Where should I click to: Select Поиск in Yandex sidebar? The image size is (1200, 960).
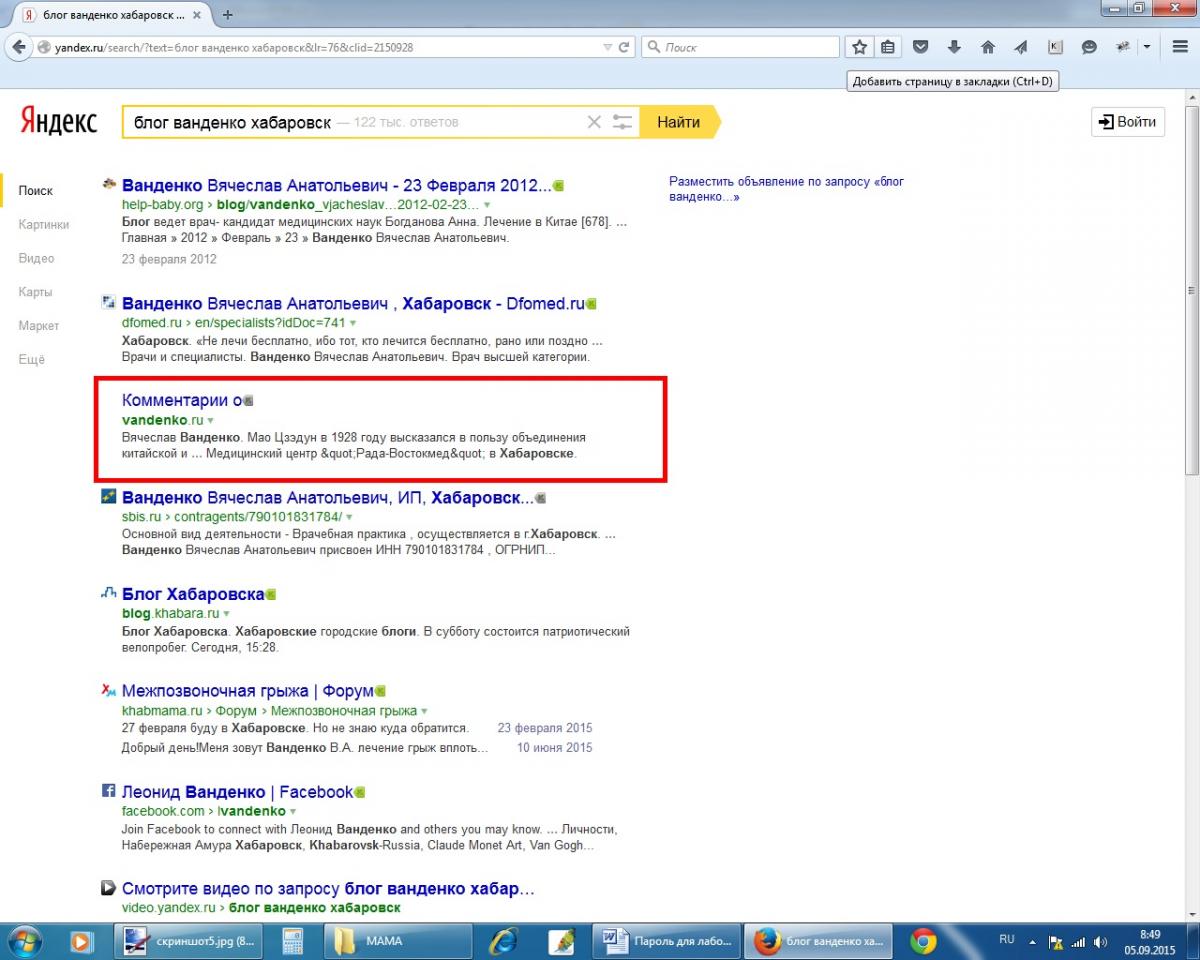point(36,190)
